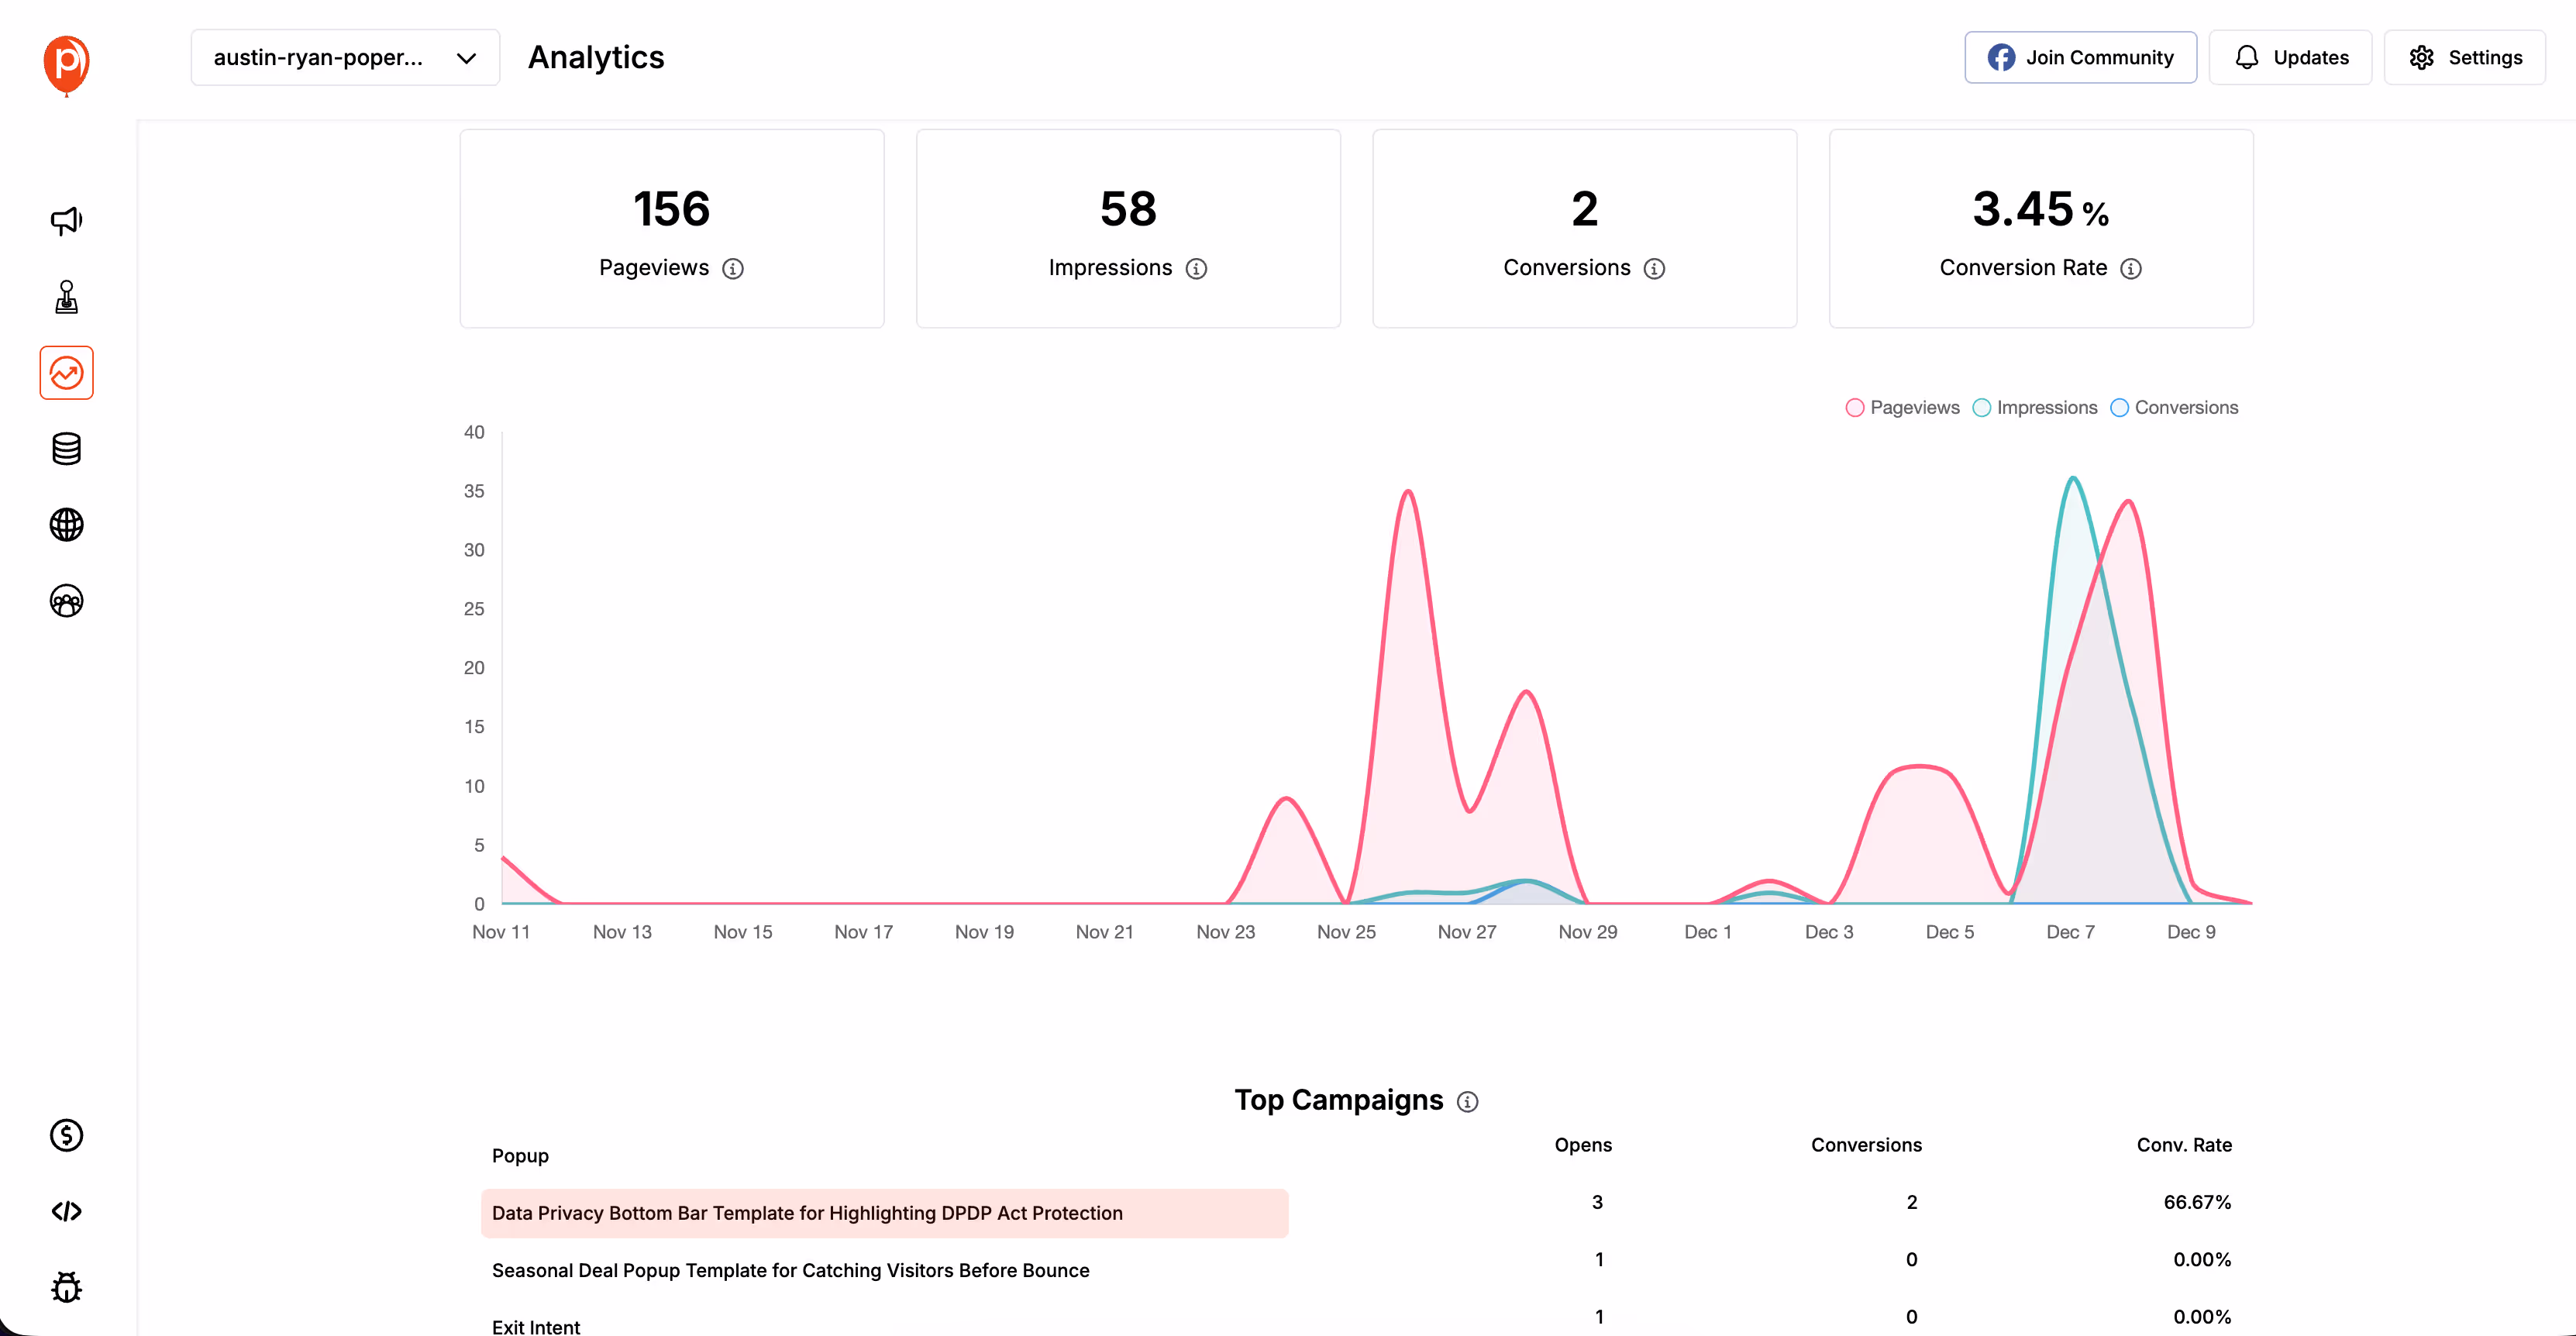Check Updates via the bell button
Image resolution: width=2576 pixels, height=1336 pixels.
[x=2290, y=57]
